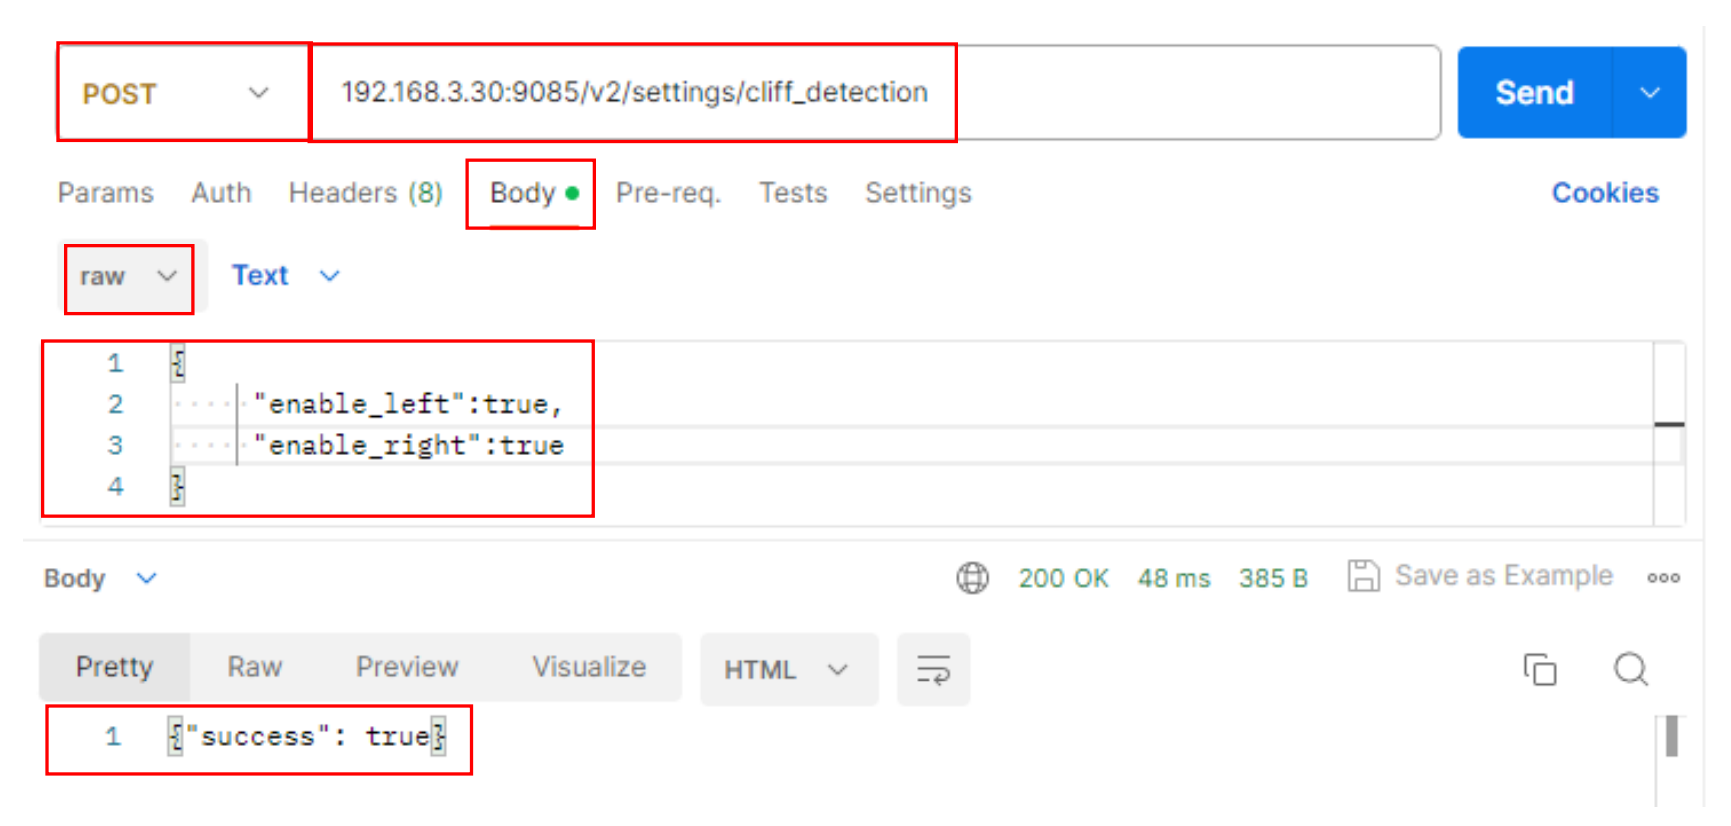Search within the response body
Image resolution: width=1731 pixels, height=826 pixels.
[1630, 669]
